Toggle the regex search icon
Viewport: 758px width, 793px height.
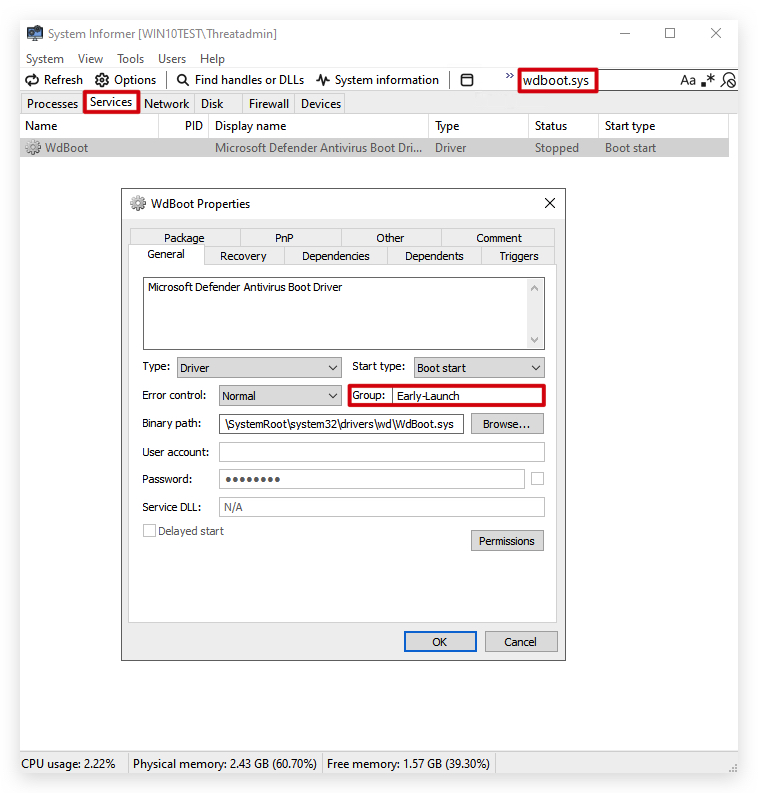click(708, 80)
